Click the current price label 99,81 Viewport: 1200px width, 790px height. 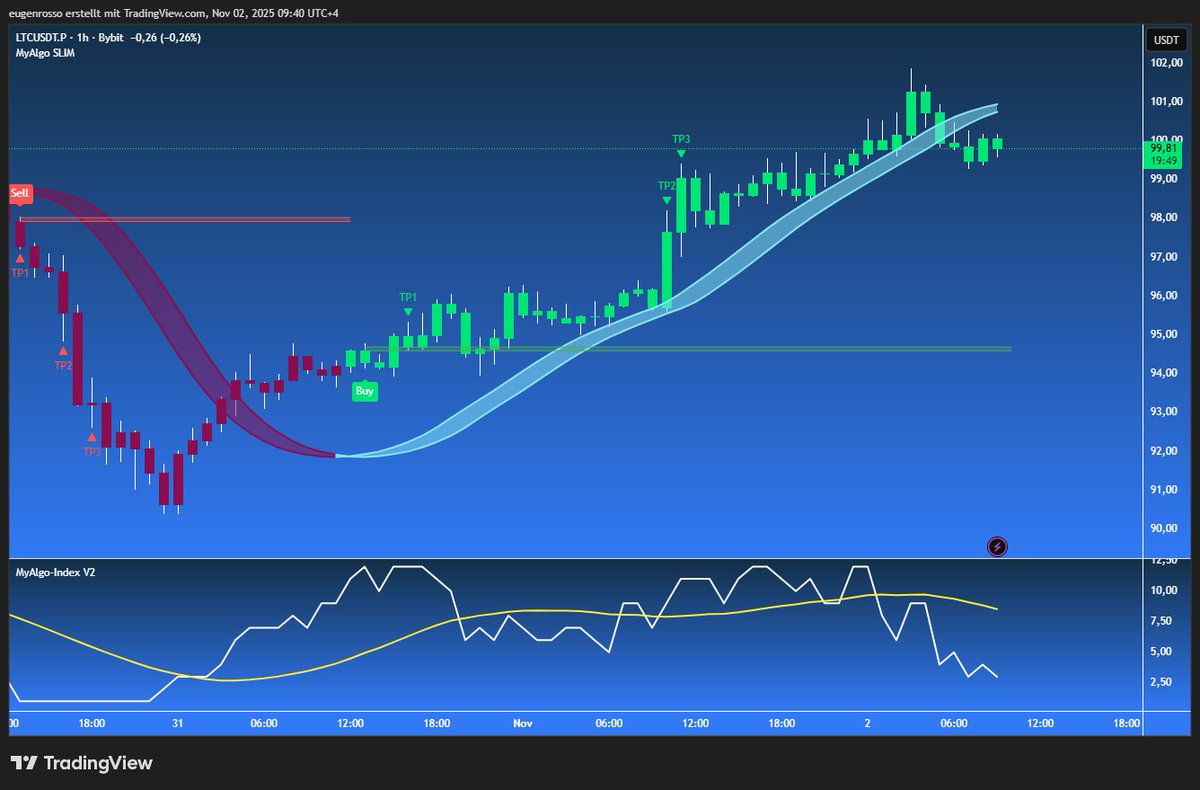(x=1162, y=147)
